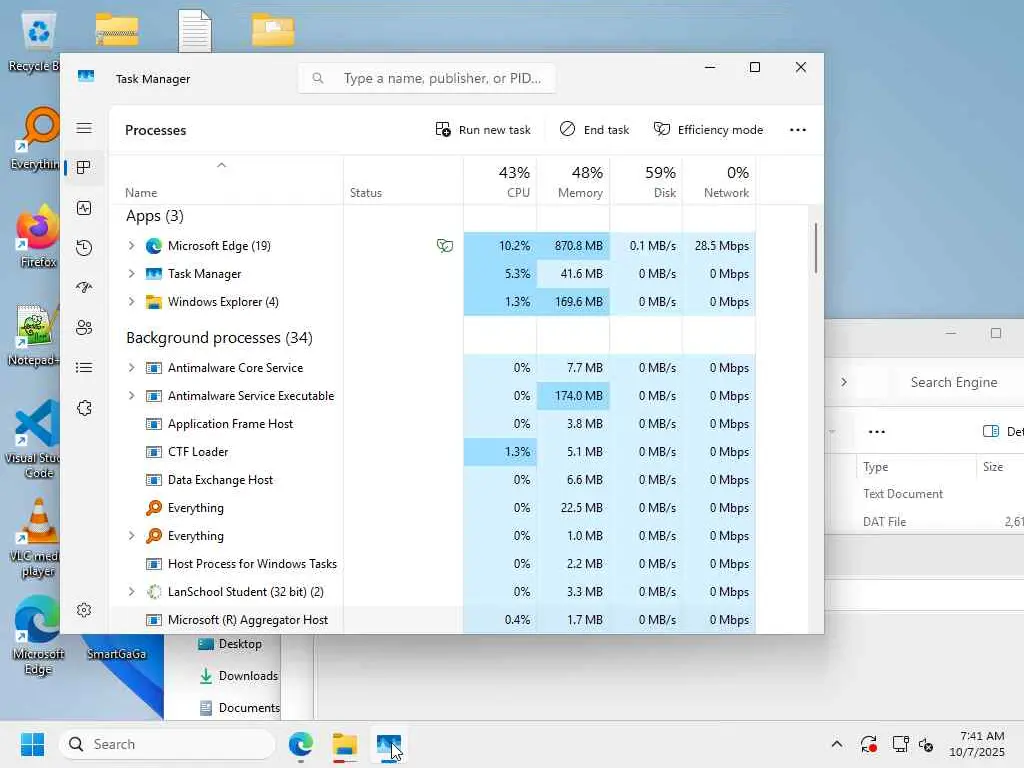Sort processes by Disk column
1024x768 pixels.
[x=647, y=181]
